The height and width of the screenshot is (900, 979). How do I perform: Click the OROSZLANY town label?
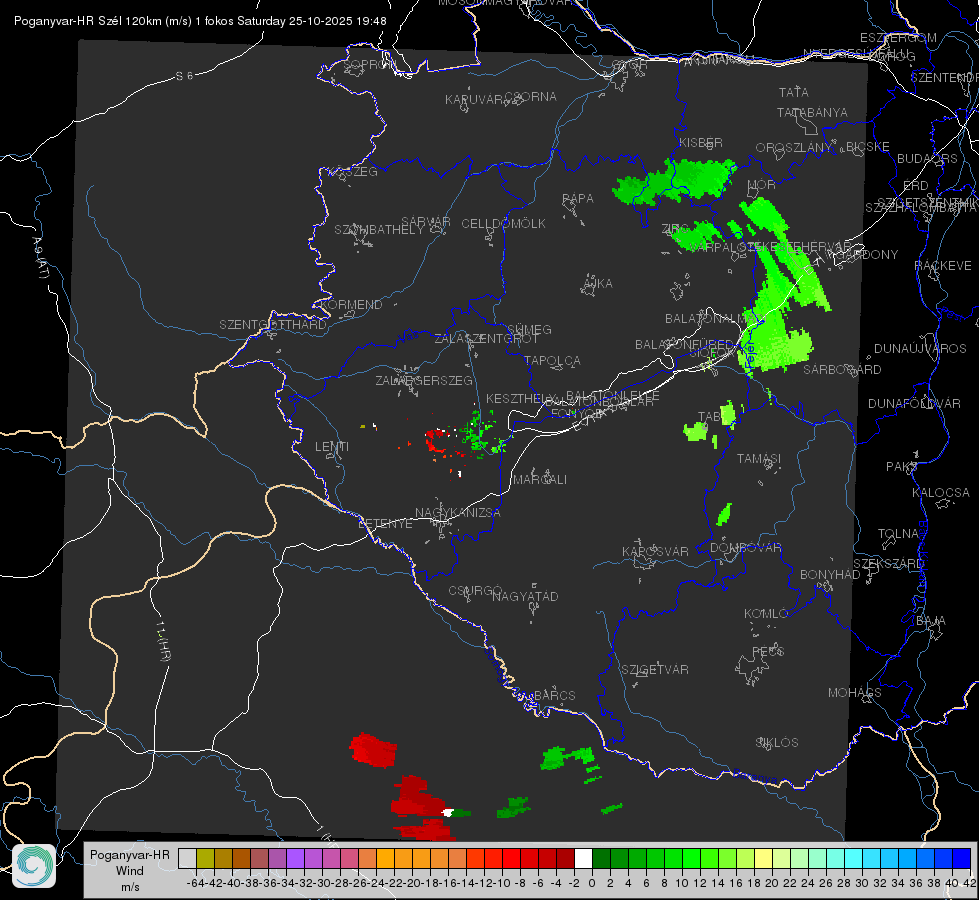click(794, 148)
